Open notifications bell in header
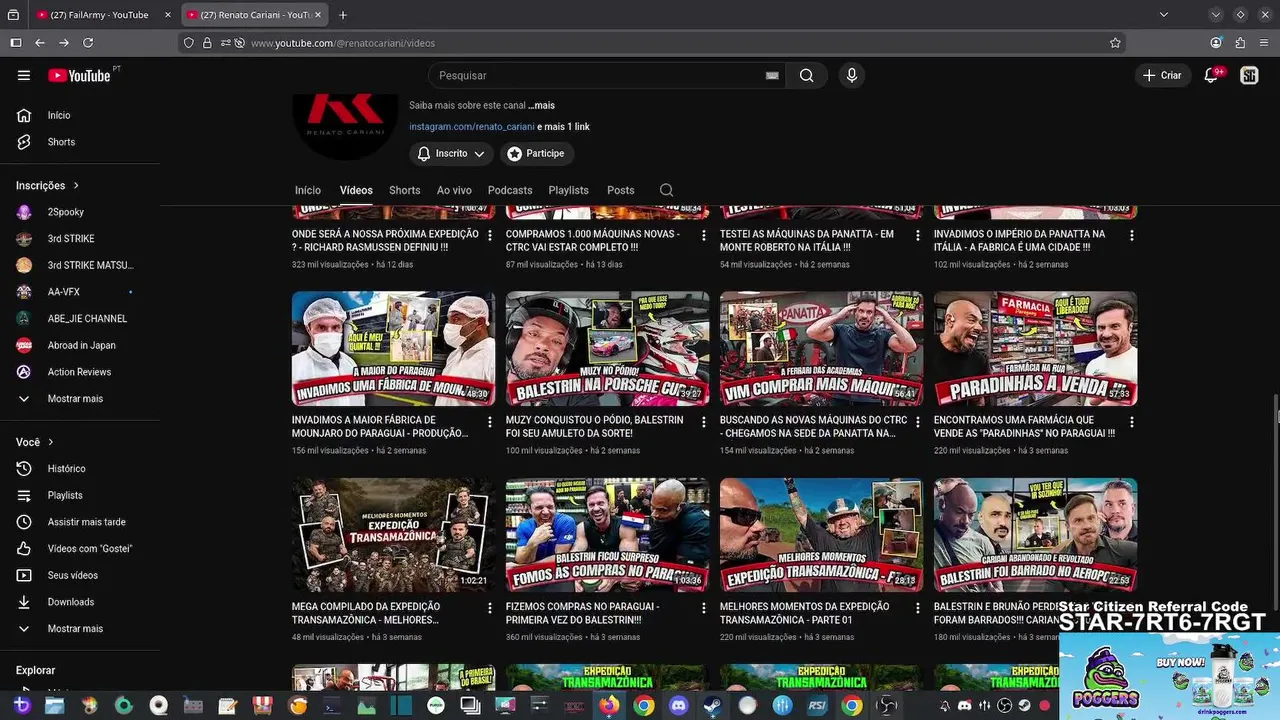 (1211, 75)
